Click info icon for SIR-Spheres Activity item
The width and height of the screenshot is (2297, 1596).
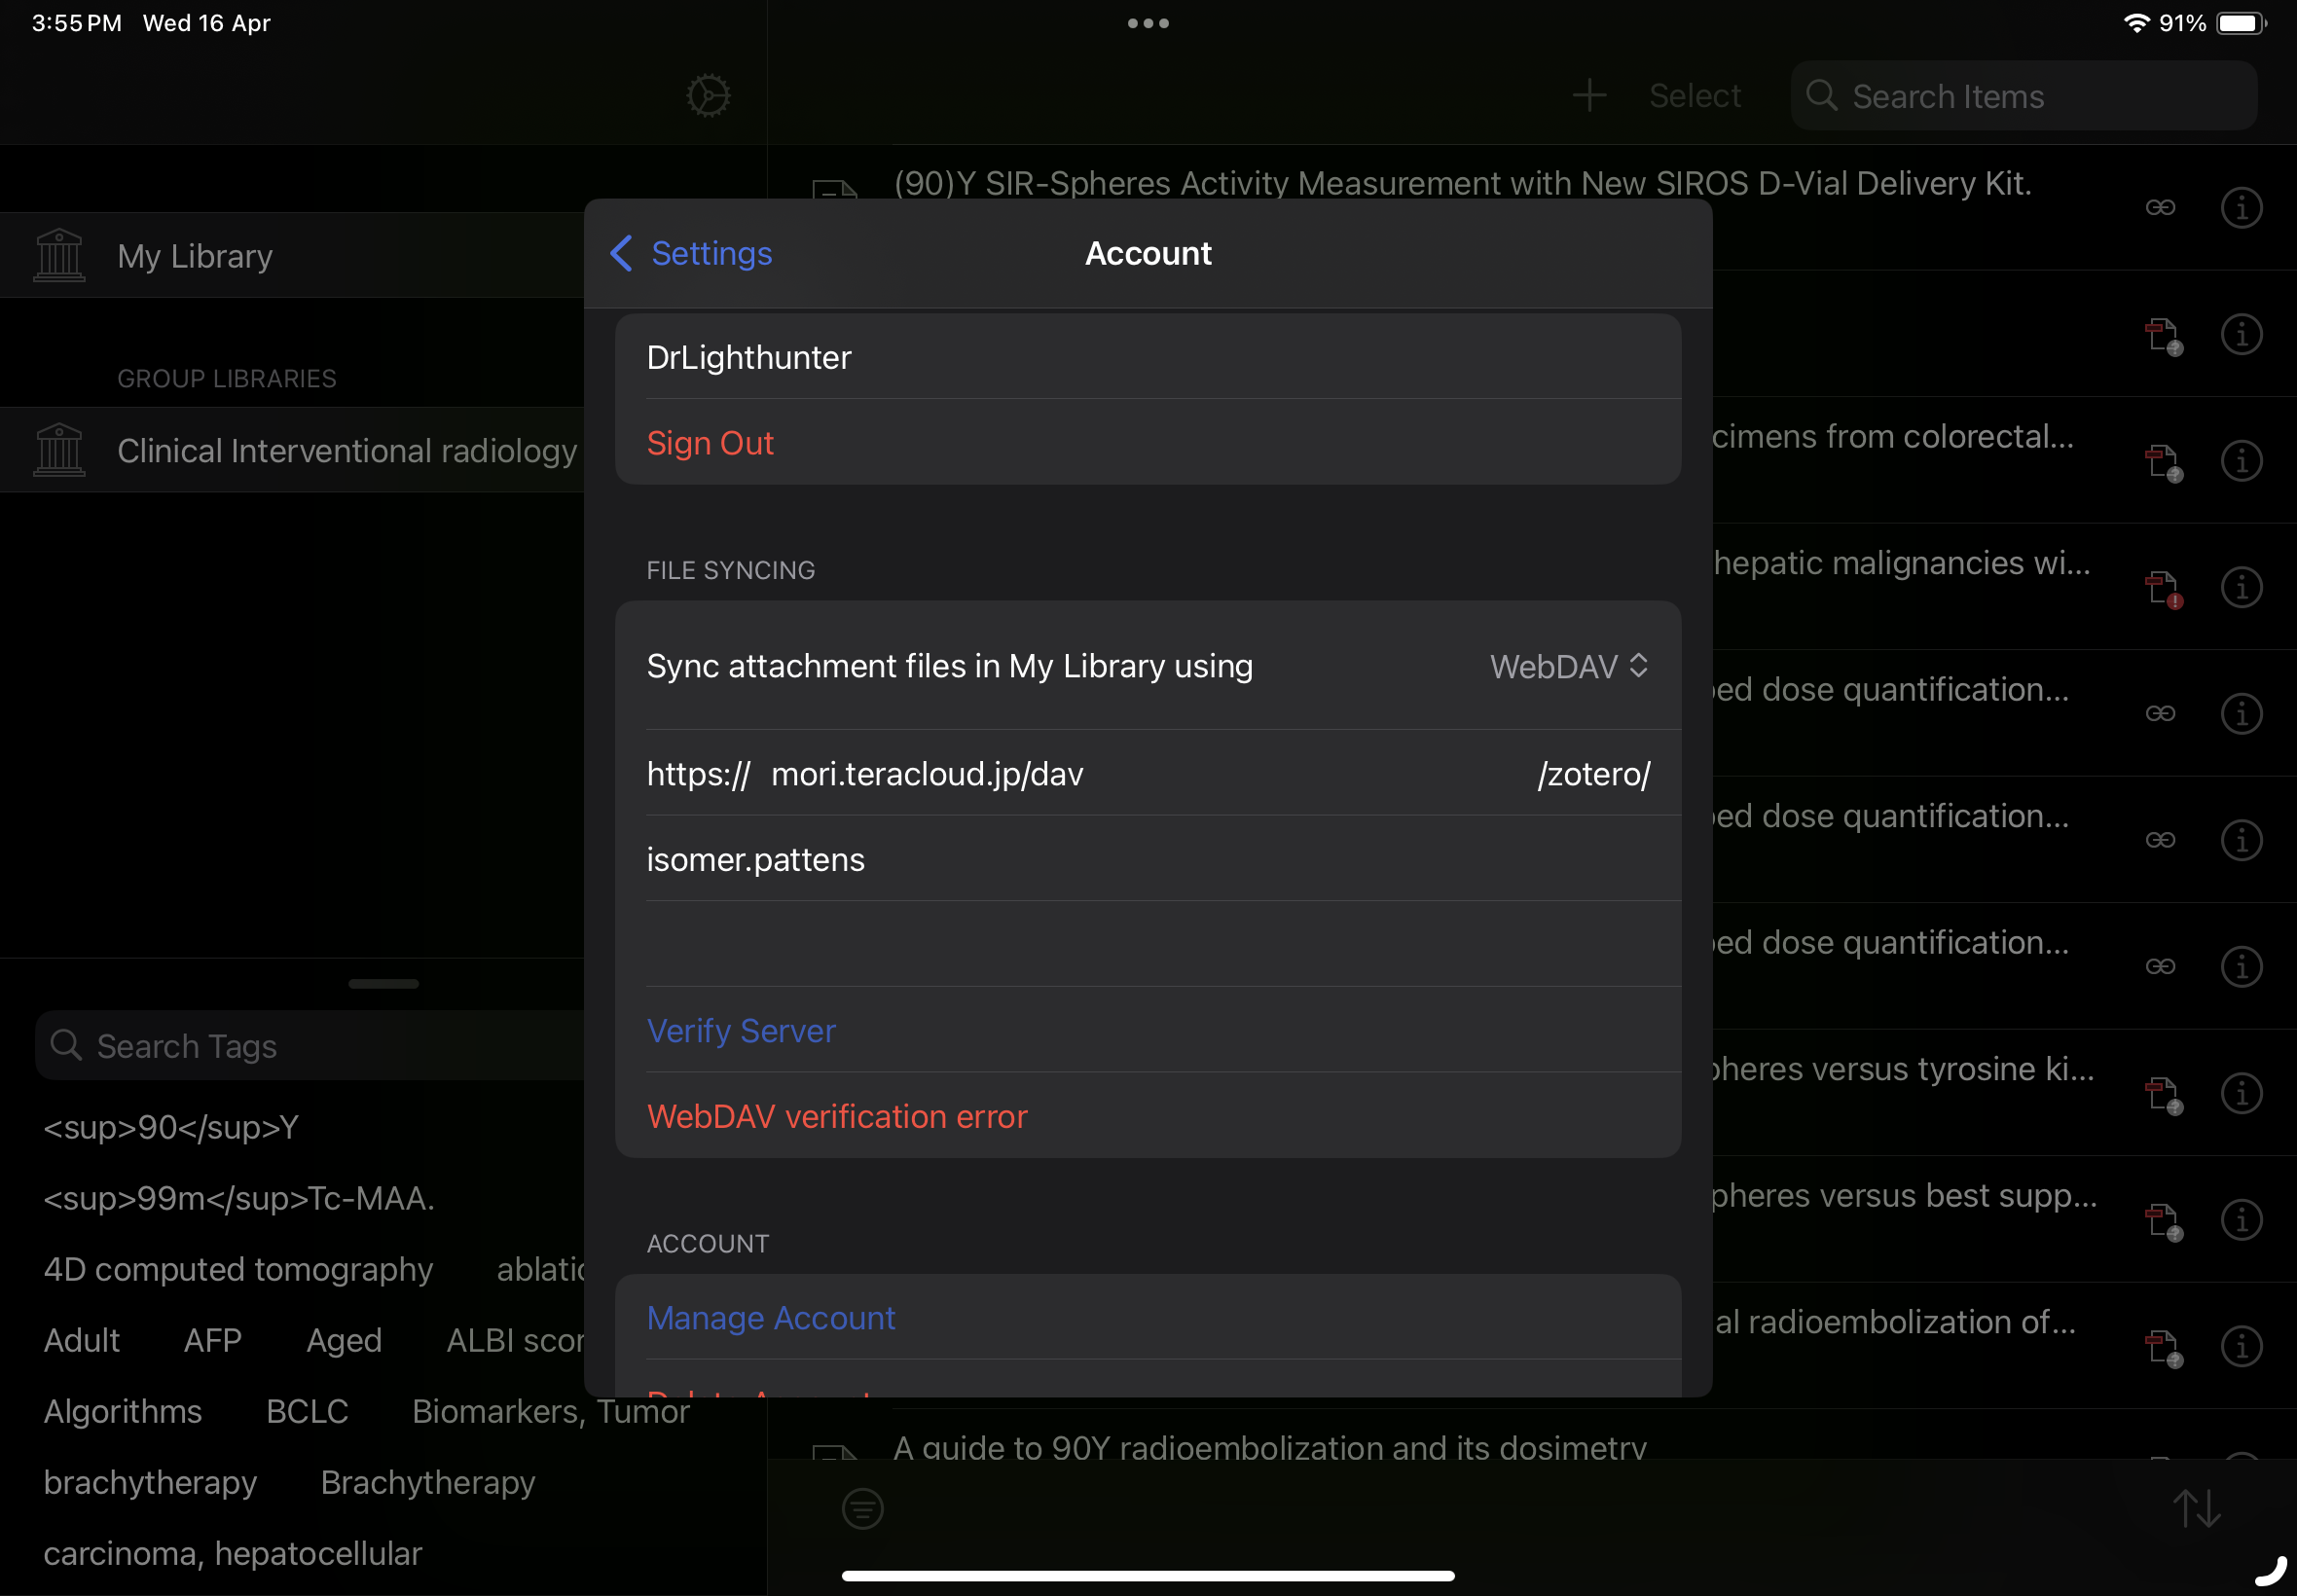pyautogui.click(x=2241, y=208)
